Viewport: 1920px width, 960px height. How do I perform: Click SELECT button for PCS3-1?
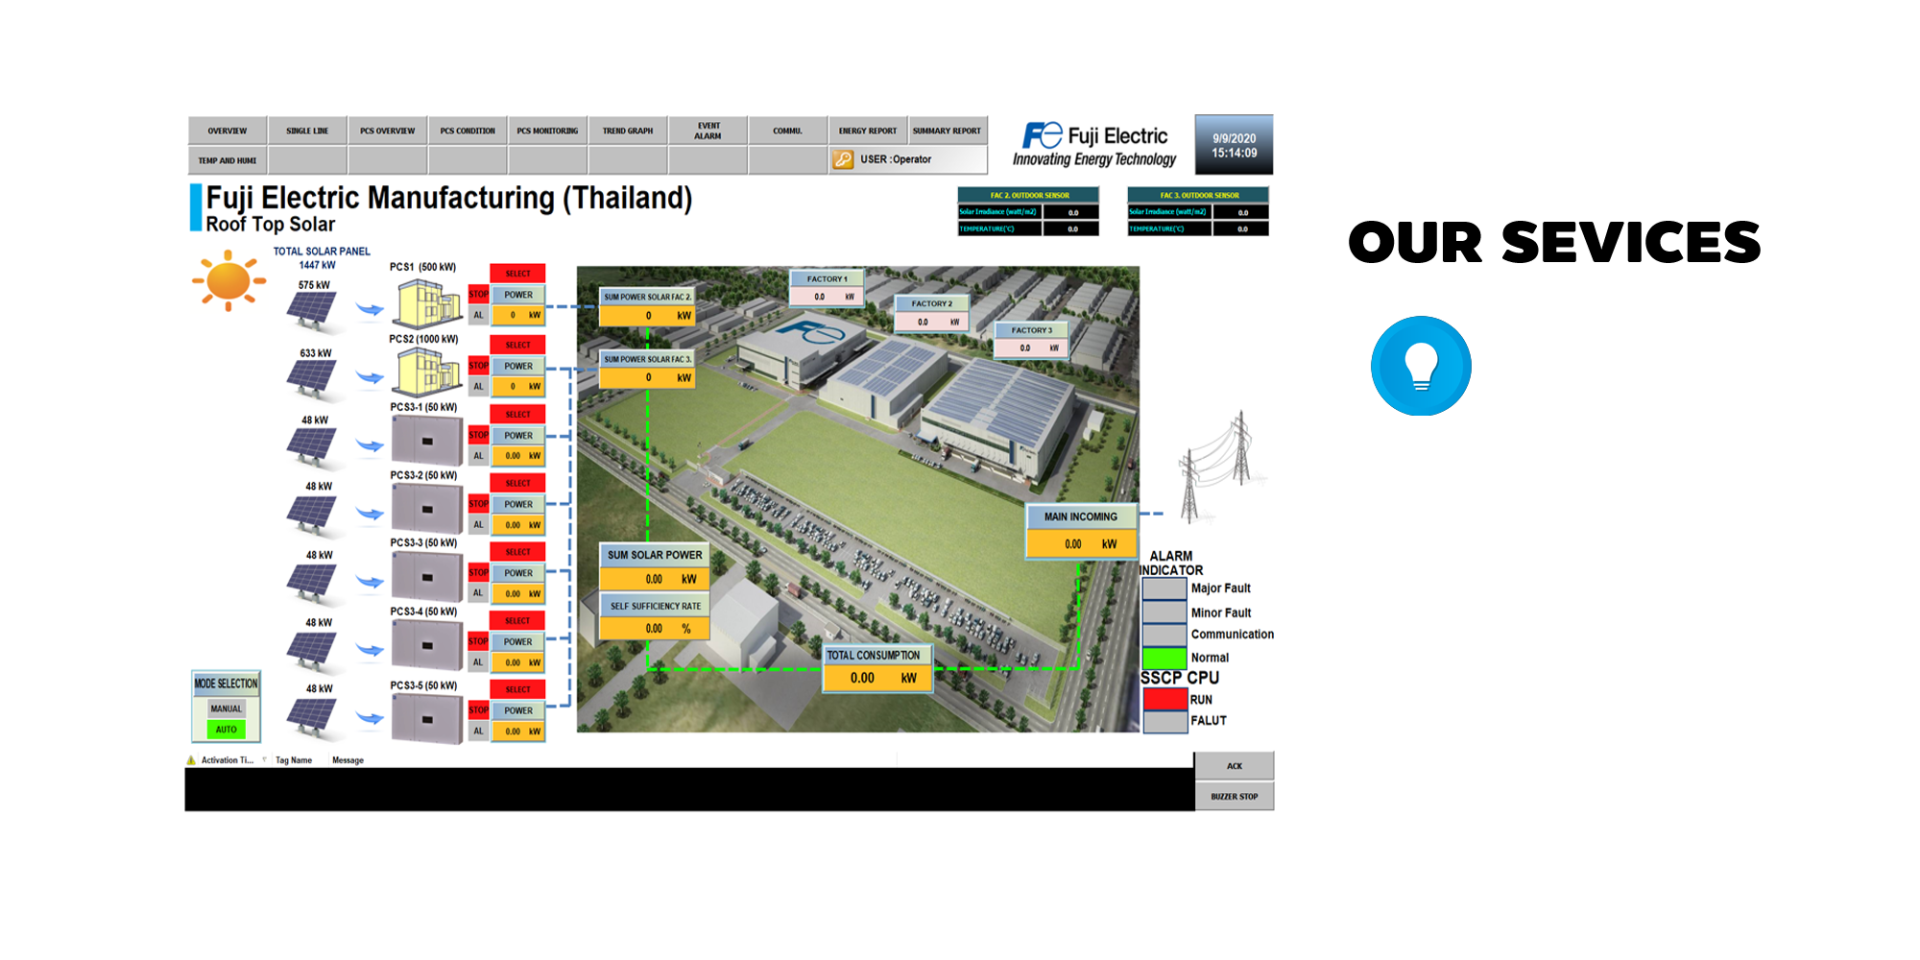[517, 414]
